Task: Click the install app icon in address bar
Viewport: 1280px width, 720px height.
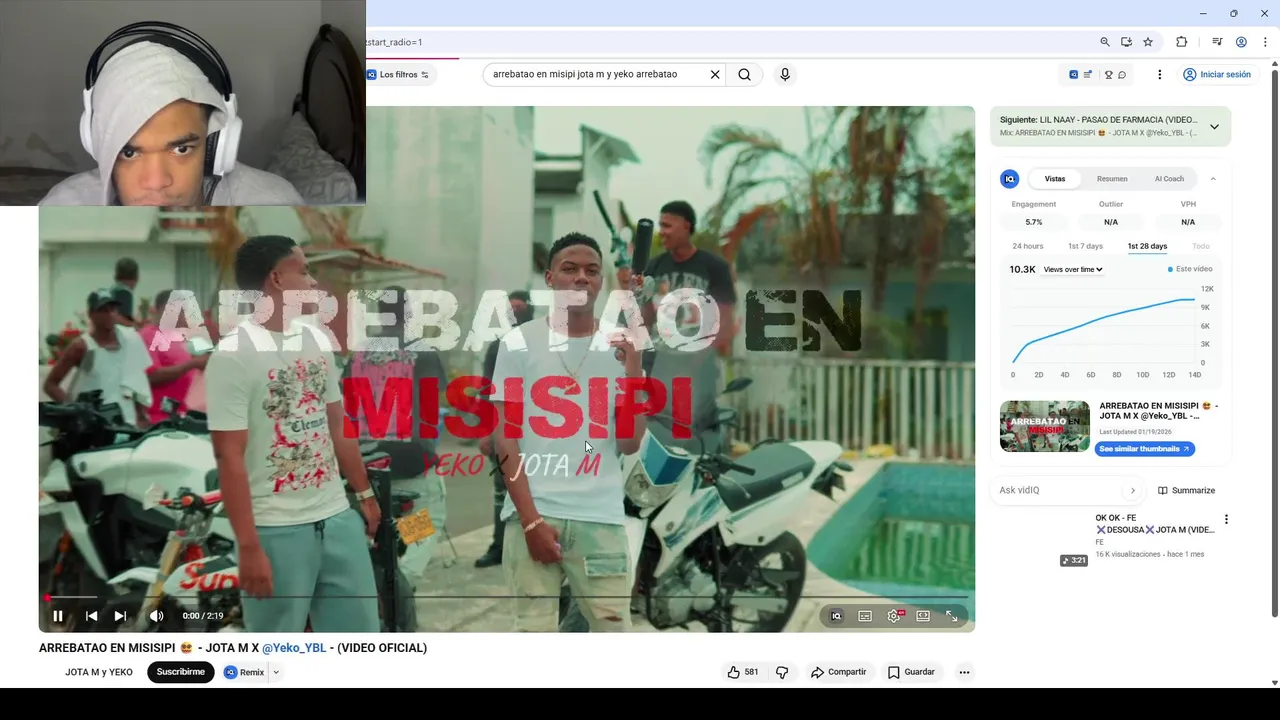Action: point(1126,42)
